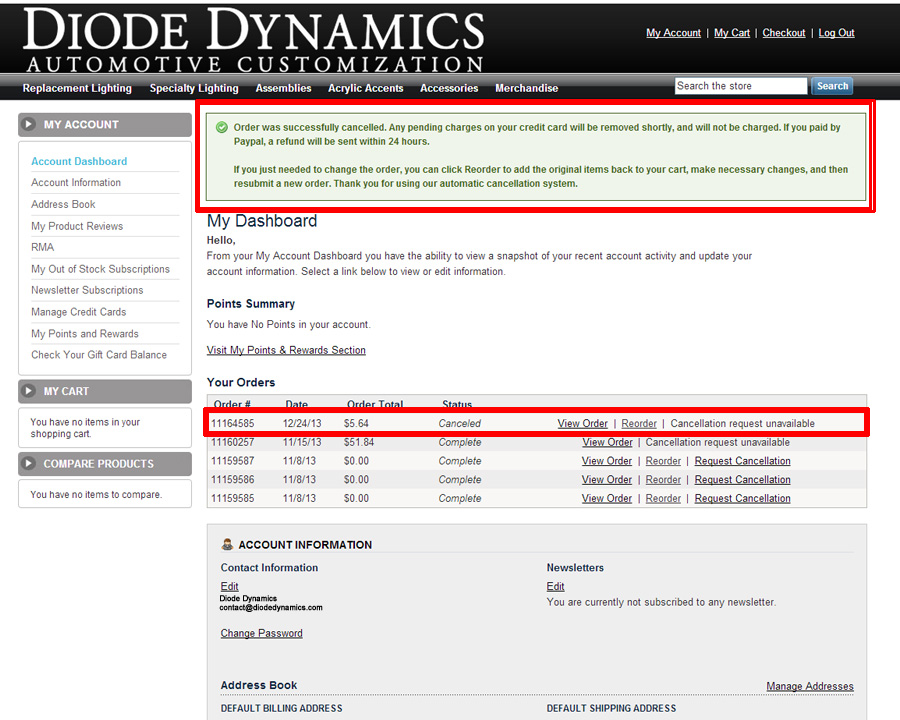Open Check Your Gift Card Balance

point(99,355)
